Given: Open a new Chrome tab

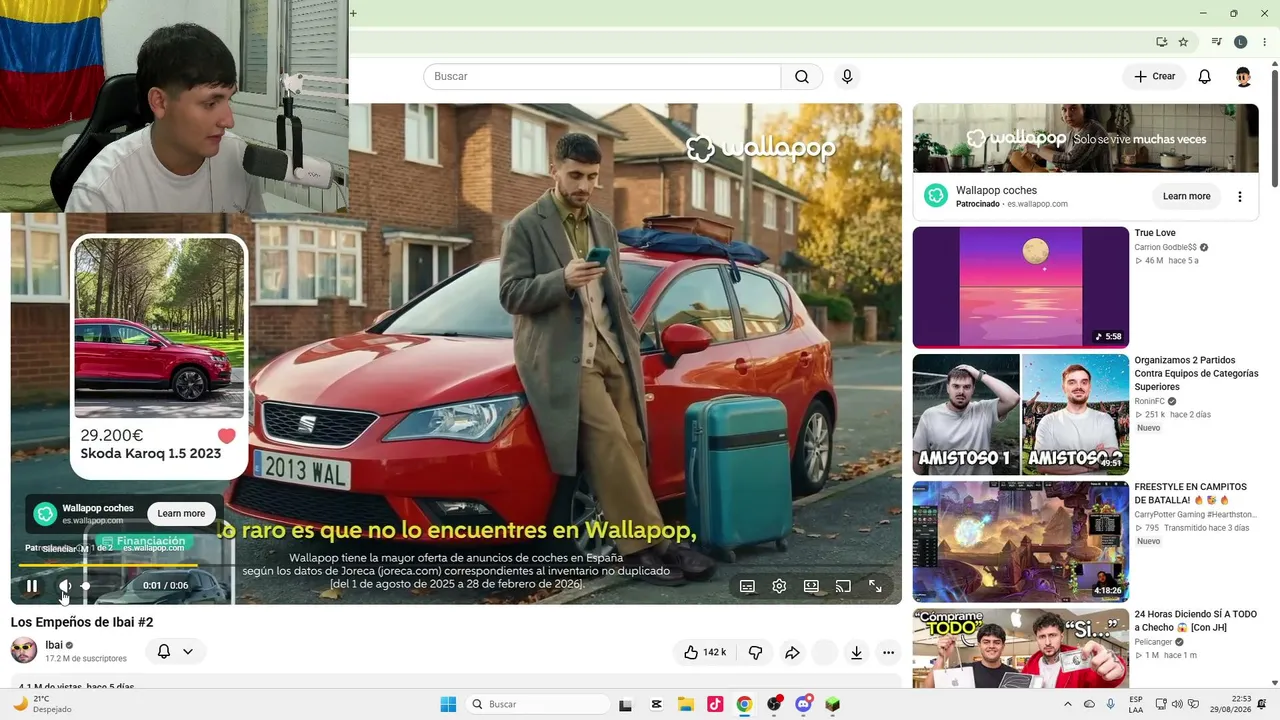Looking at the screenshot, I should tap(353, 13).
